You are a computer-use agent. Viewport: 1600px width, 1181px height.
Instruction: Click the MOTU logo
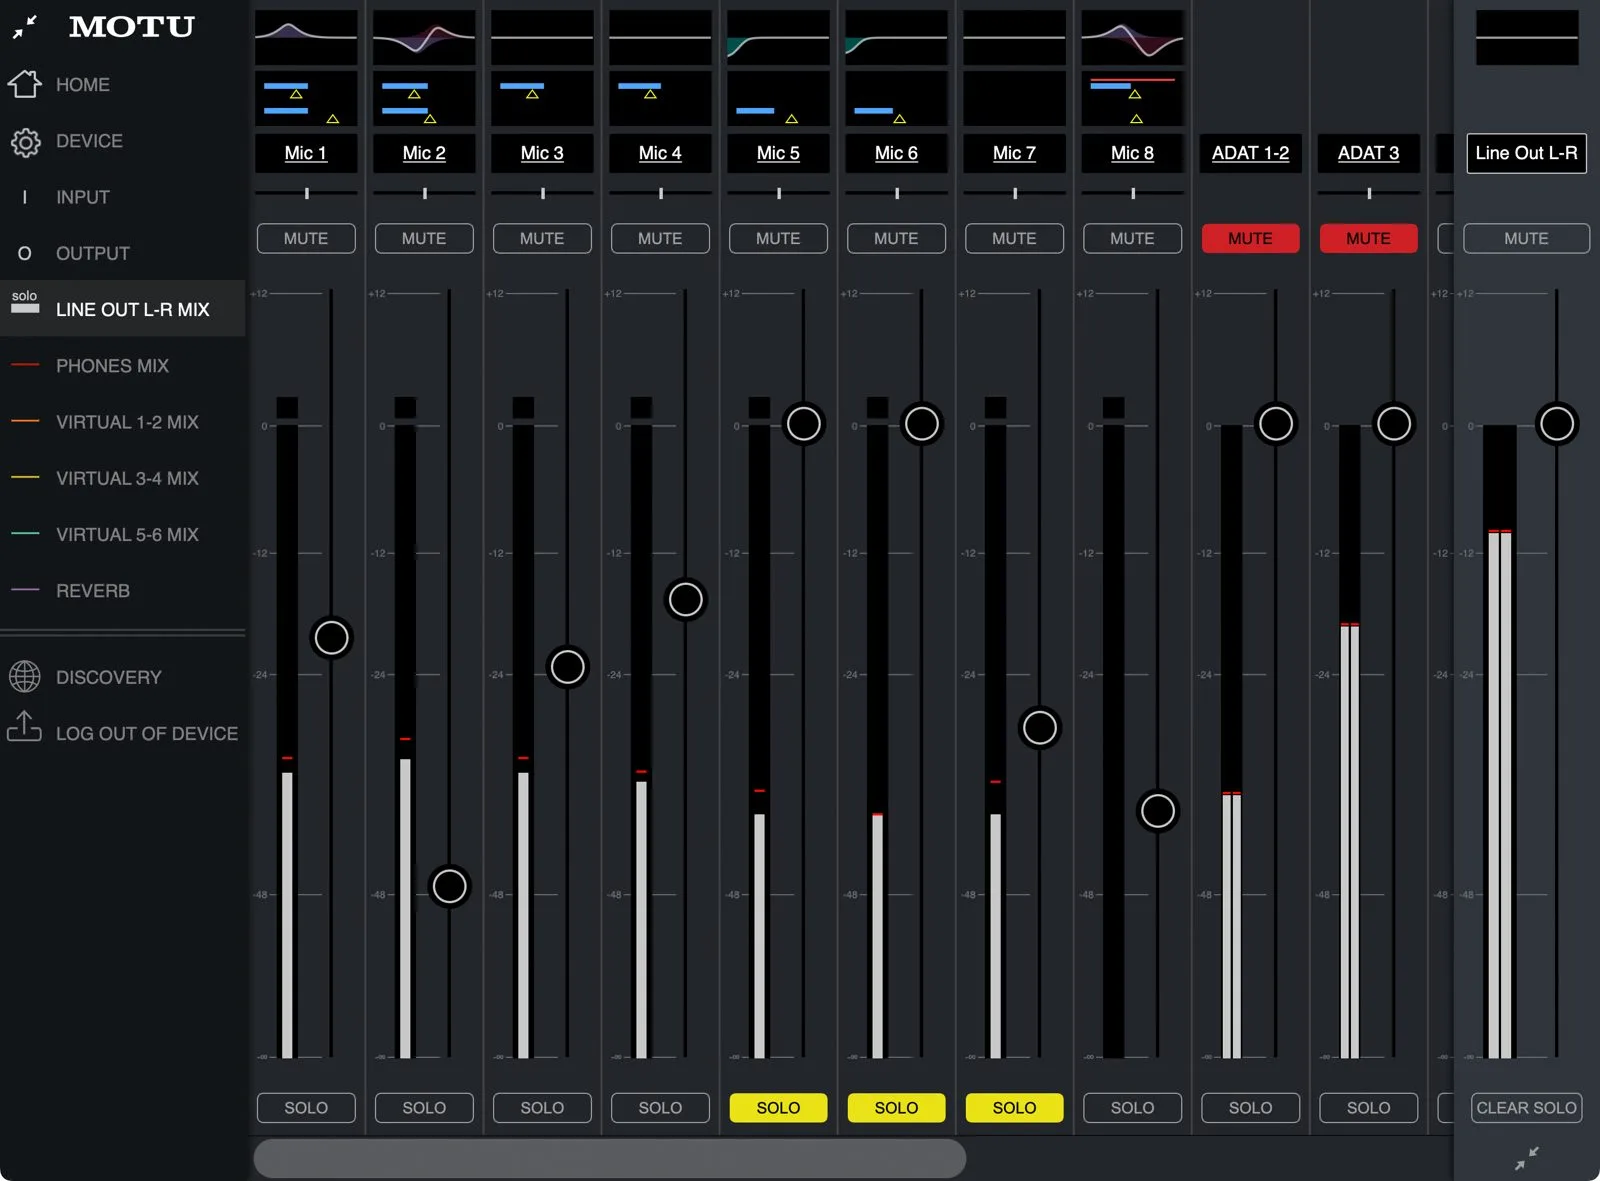coord(132,27)
